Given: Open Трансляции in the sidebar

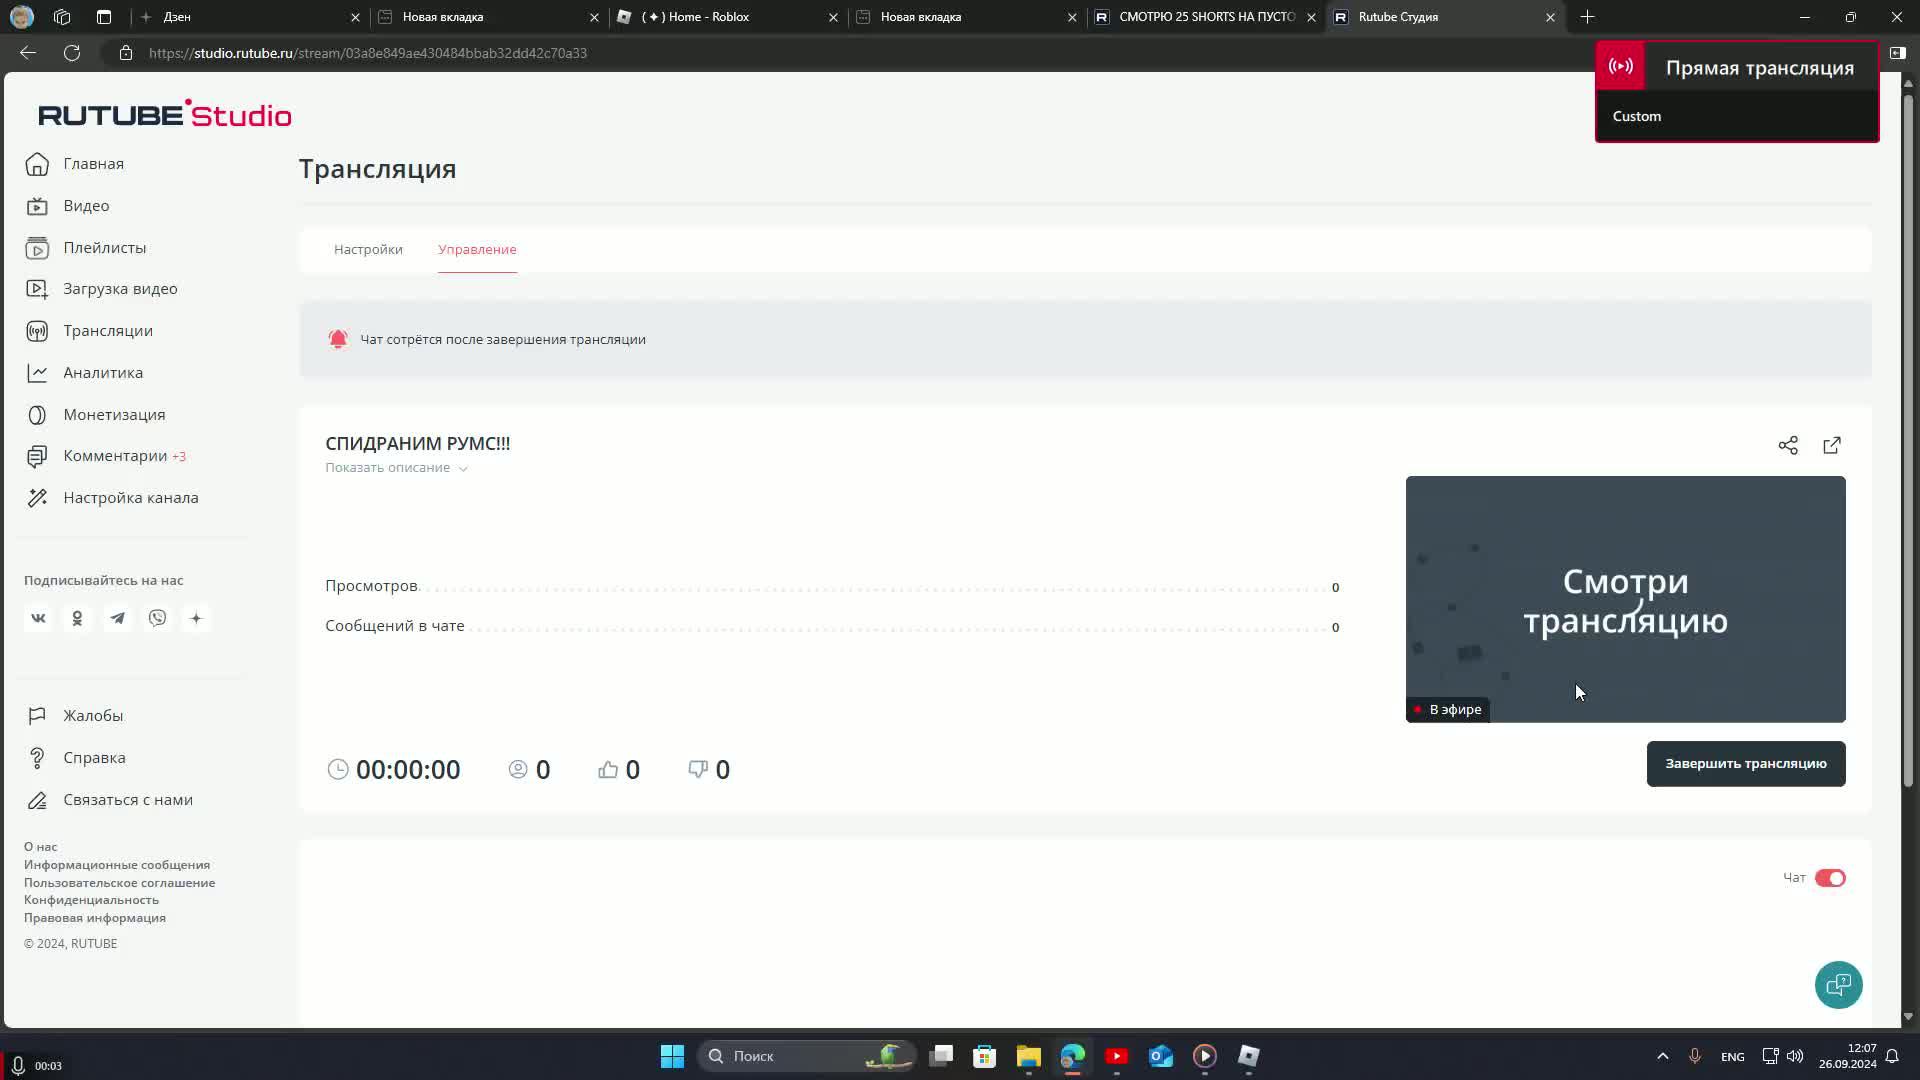Looking at the screenshot, I should [107, 331].
